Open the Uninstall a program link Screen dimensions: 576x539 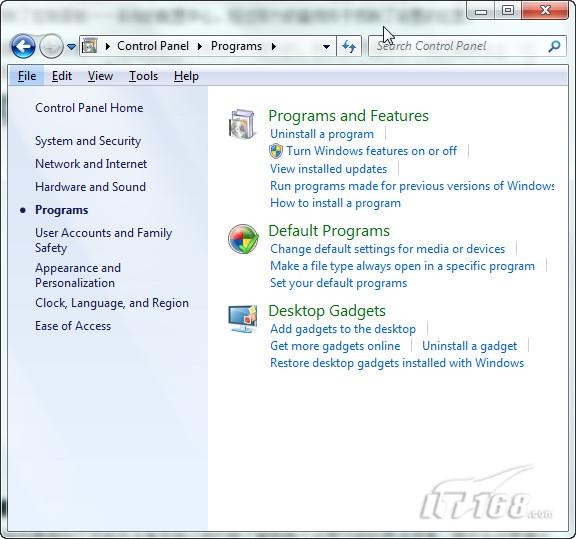pyautogui.click(x=322, y=134)
